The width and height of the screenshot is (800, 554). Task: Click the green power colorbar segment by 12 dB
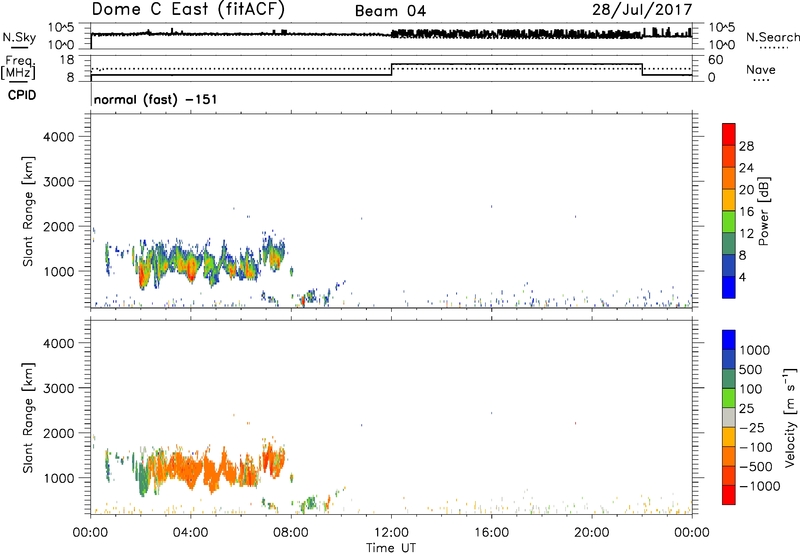[729, 222]
